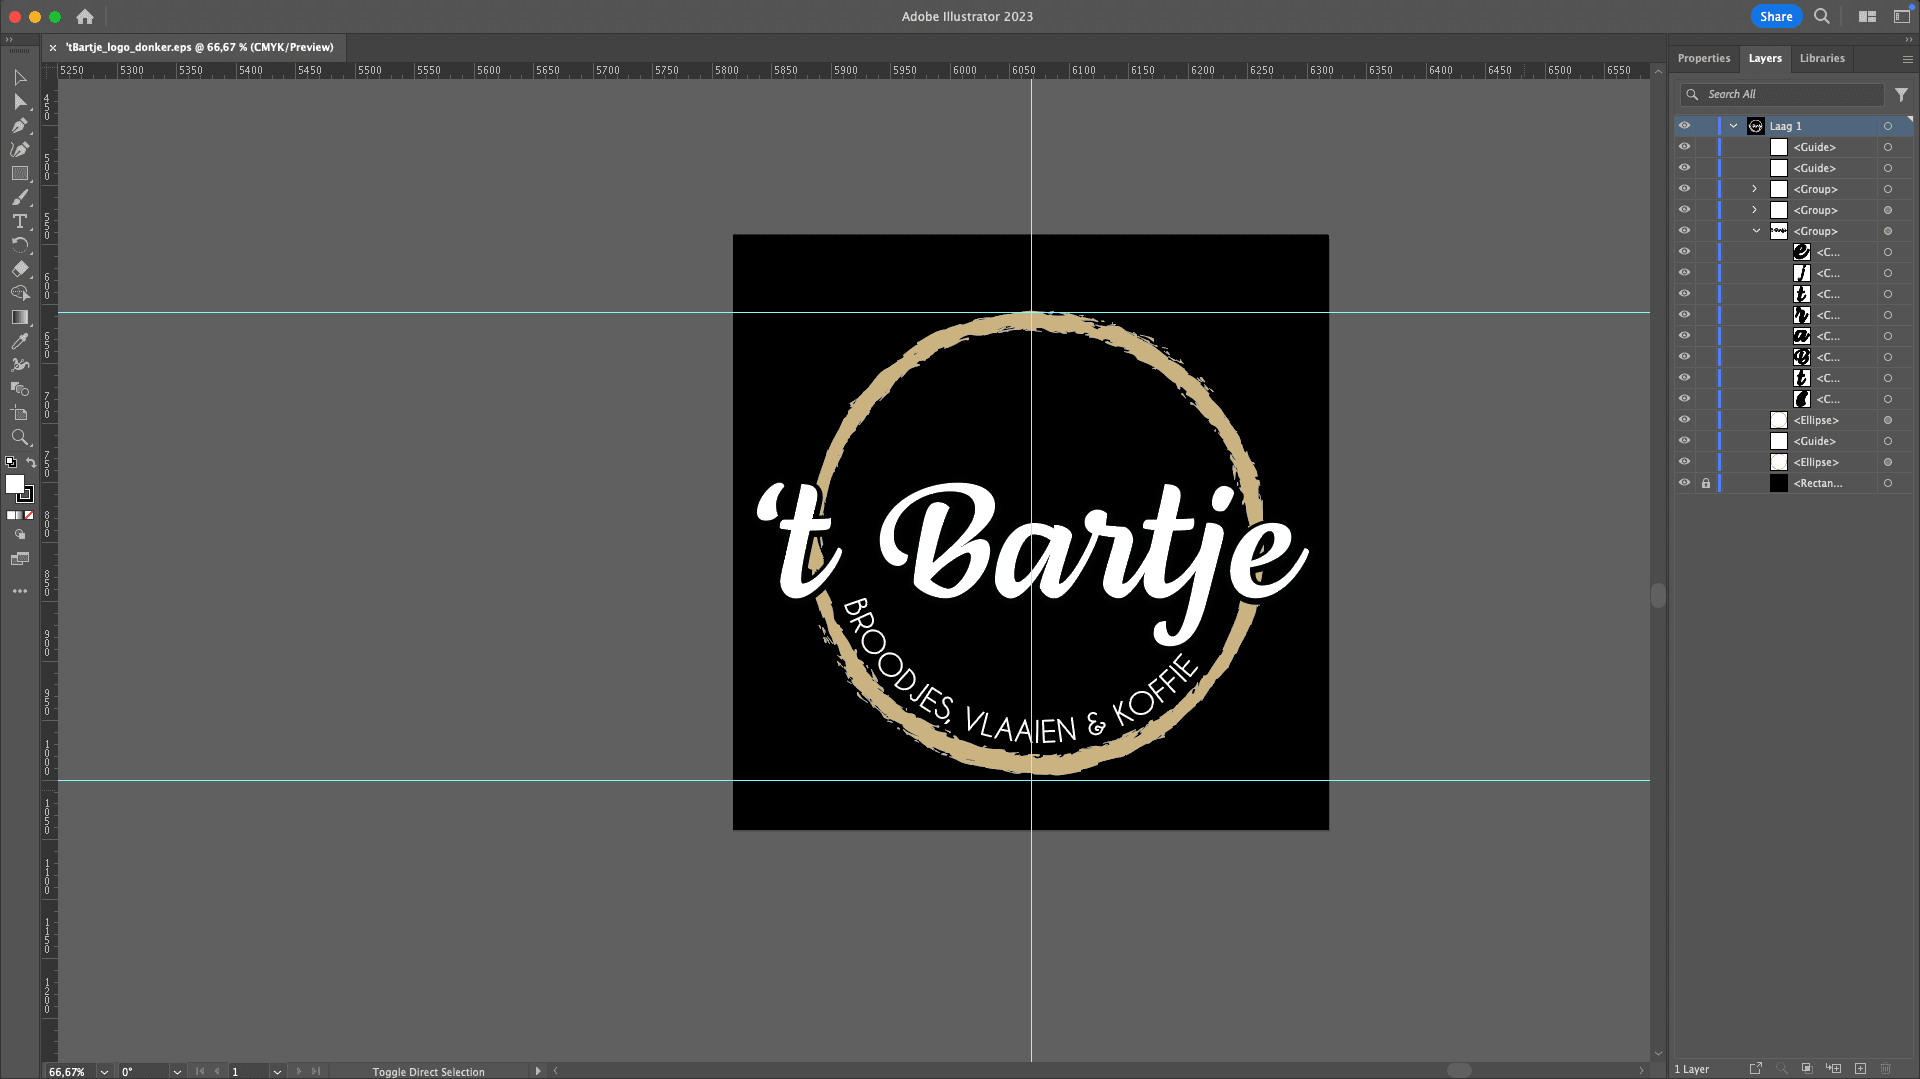Viewport: 1920px width, 1079px height.
Task: Switch to the Libraries tab
Action: [1822, 59]
